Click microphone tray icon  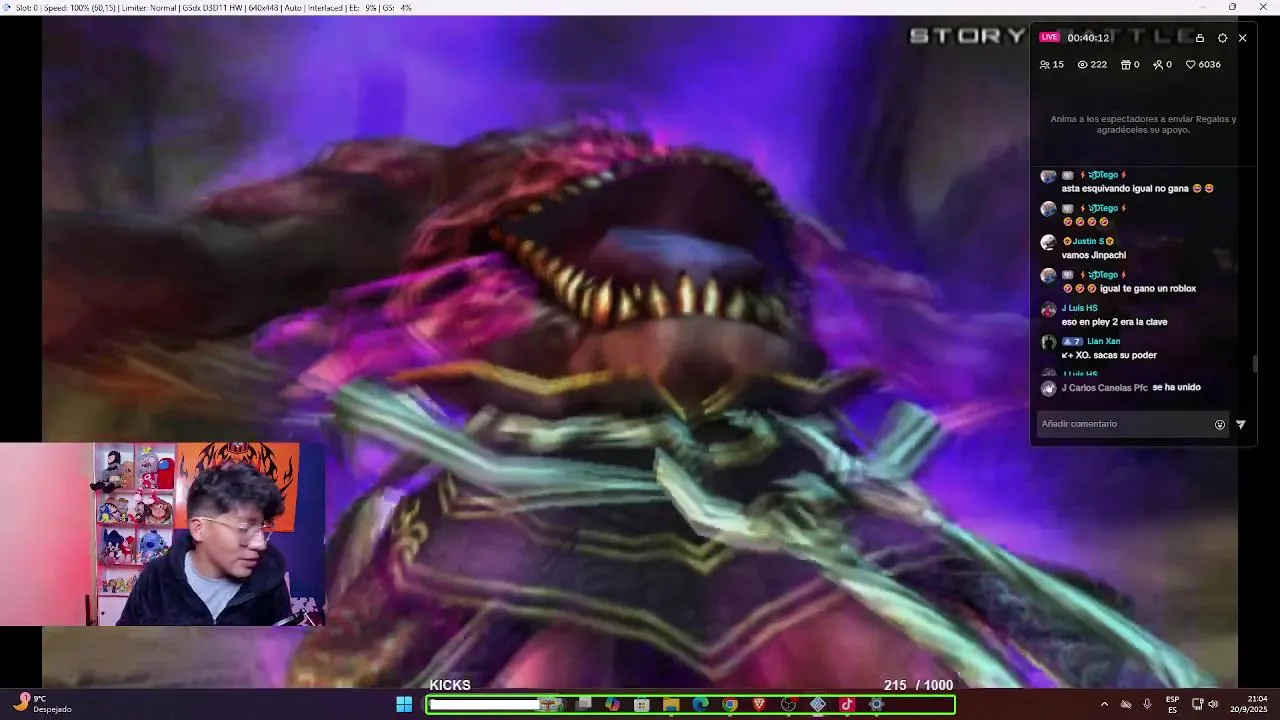pyautogui.click(x=1147, y=704)
